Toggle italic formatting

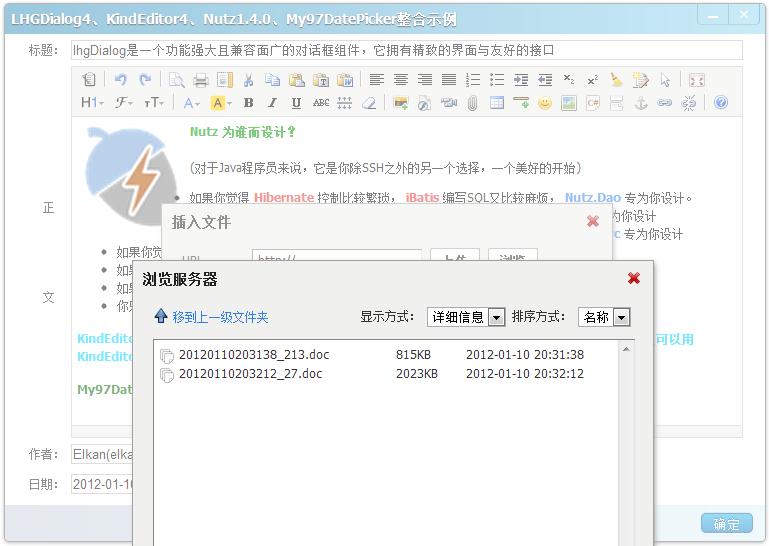tap(273, 103)
